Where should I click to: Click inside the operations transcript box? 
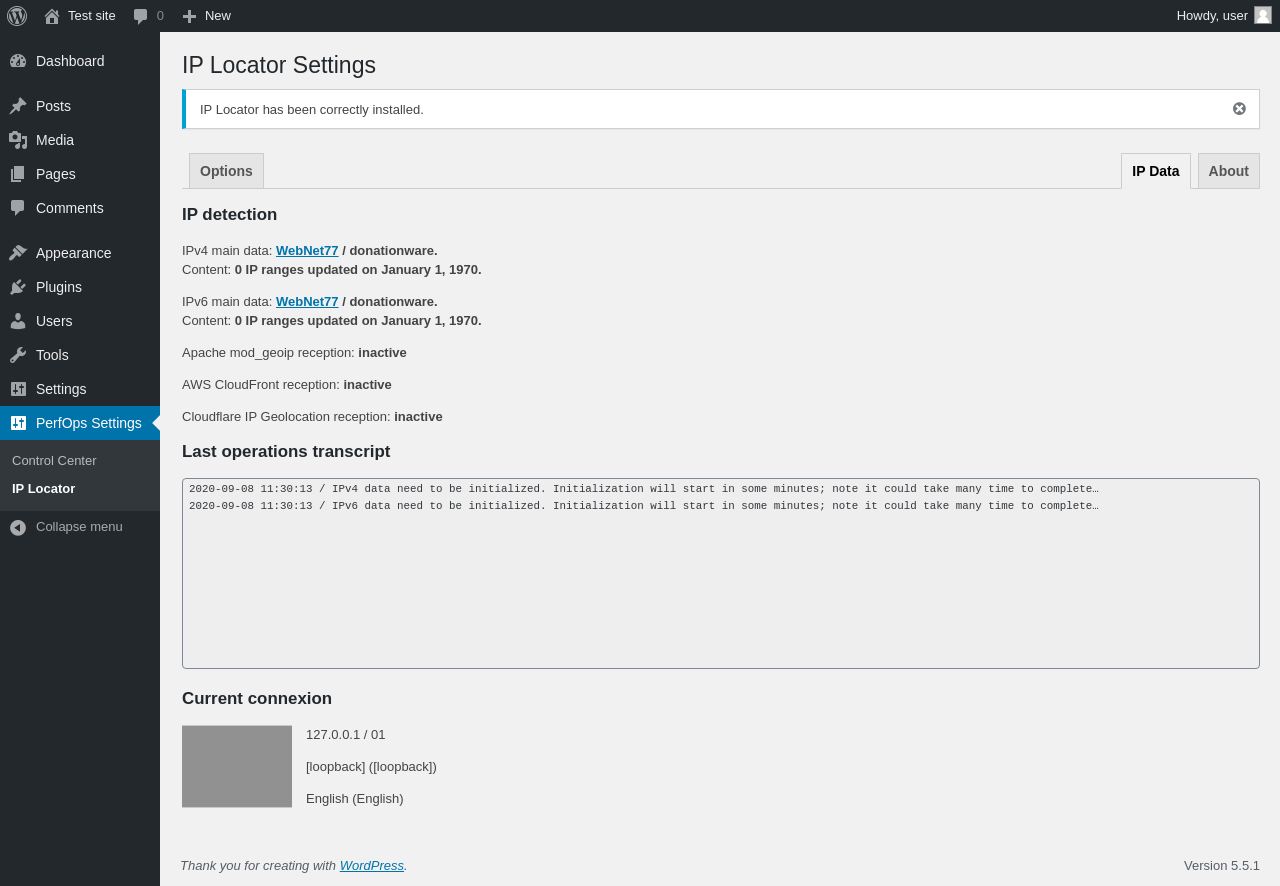tap(720, 590)
